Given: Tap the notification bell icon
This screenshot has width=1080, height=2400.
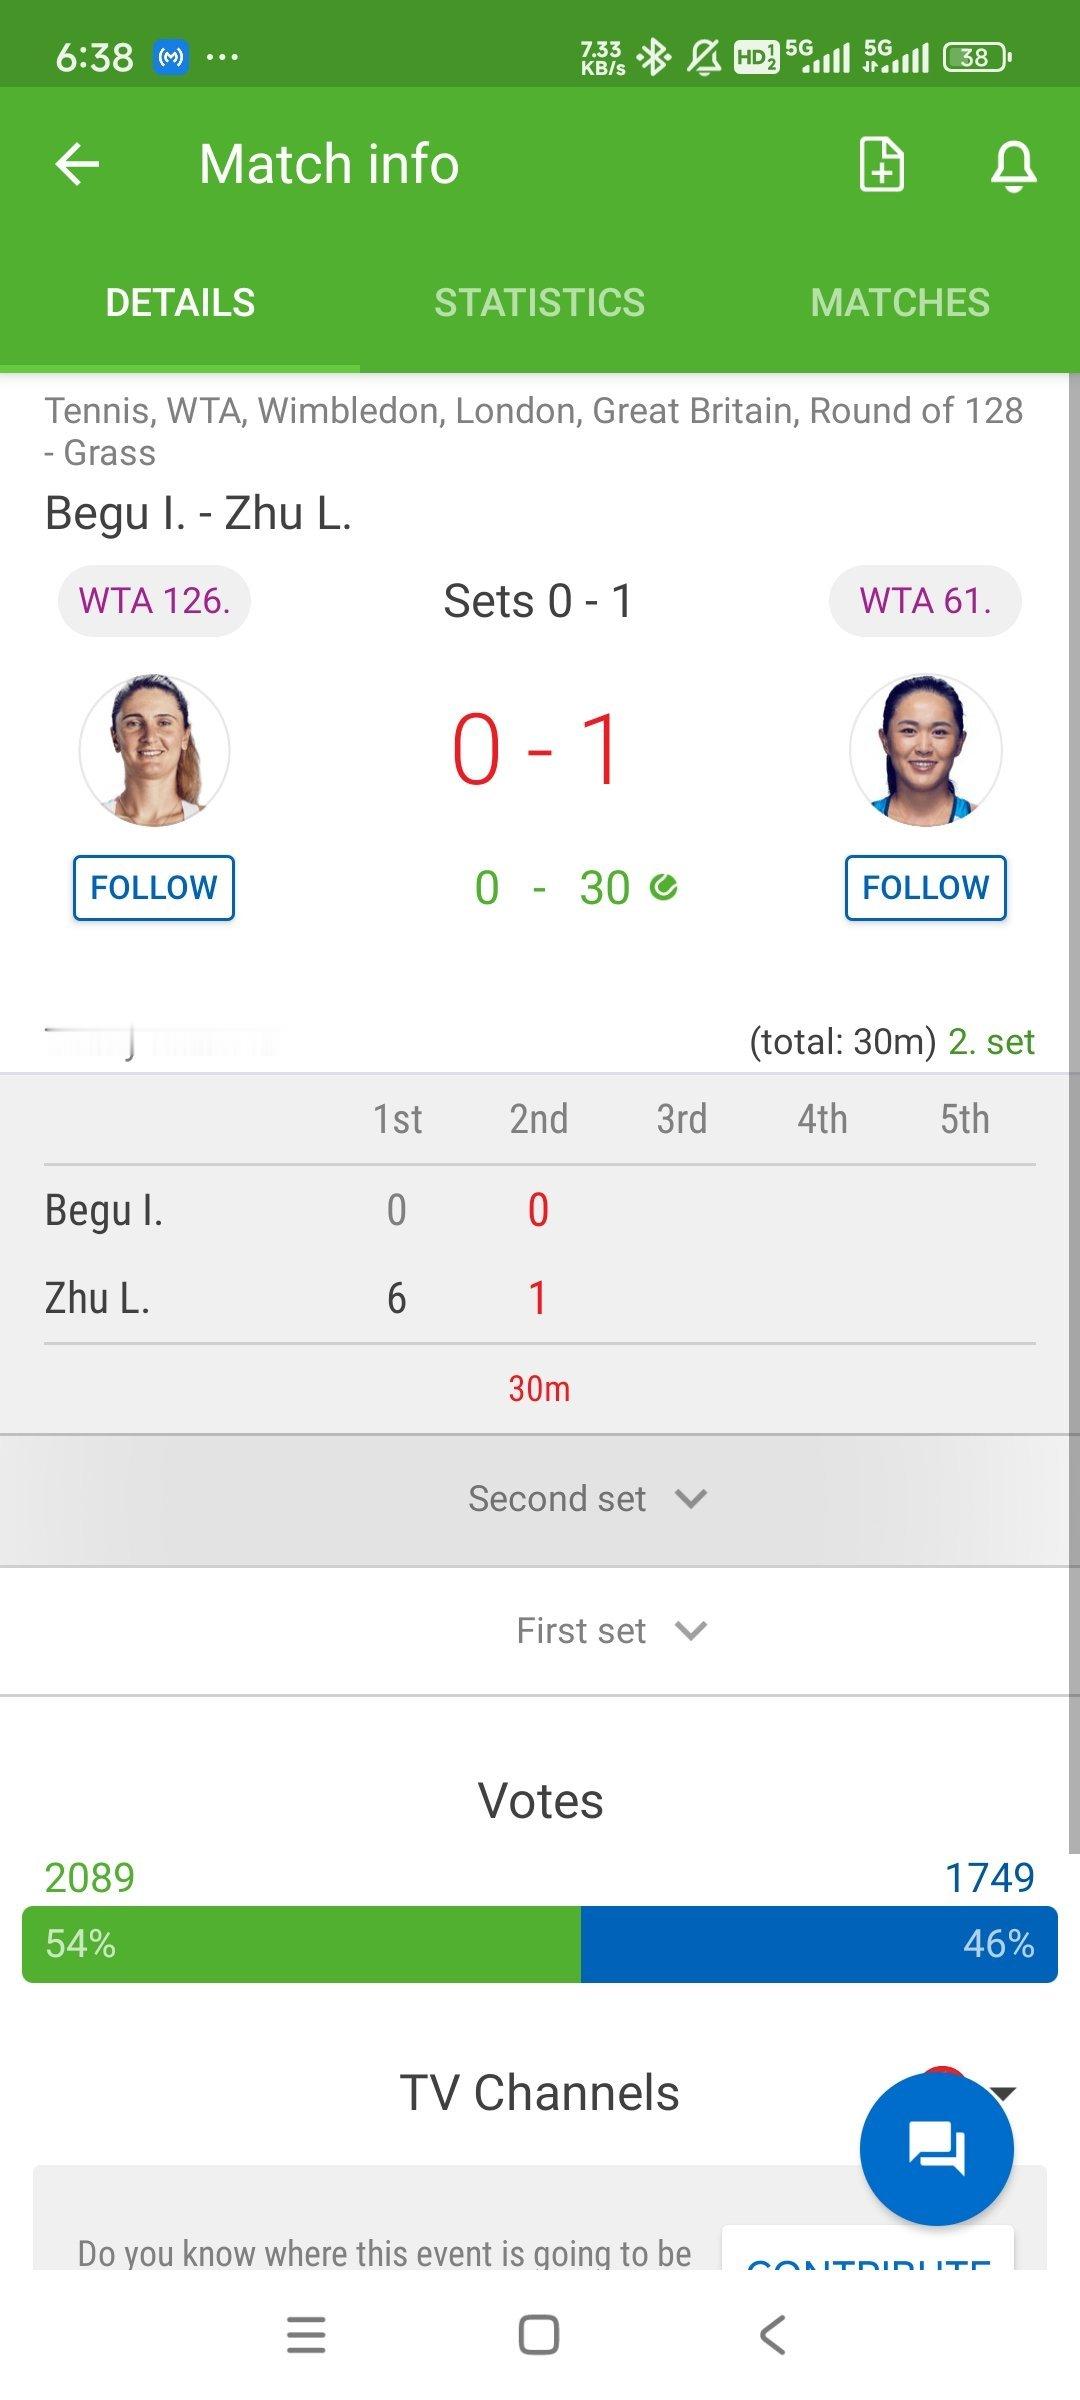Looking at the screenshot, I should 1013,166.
